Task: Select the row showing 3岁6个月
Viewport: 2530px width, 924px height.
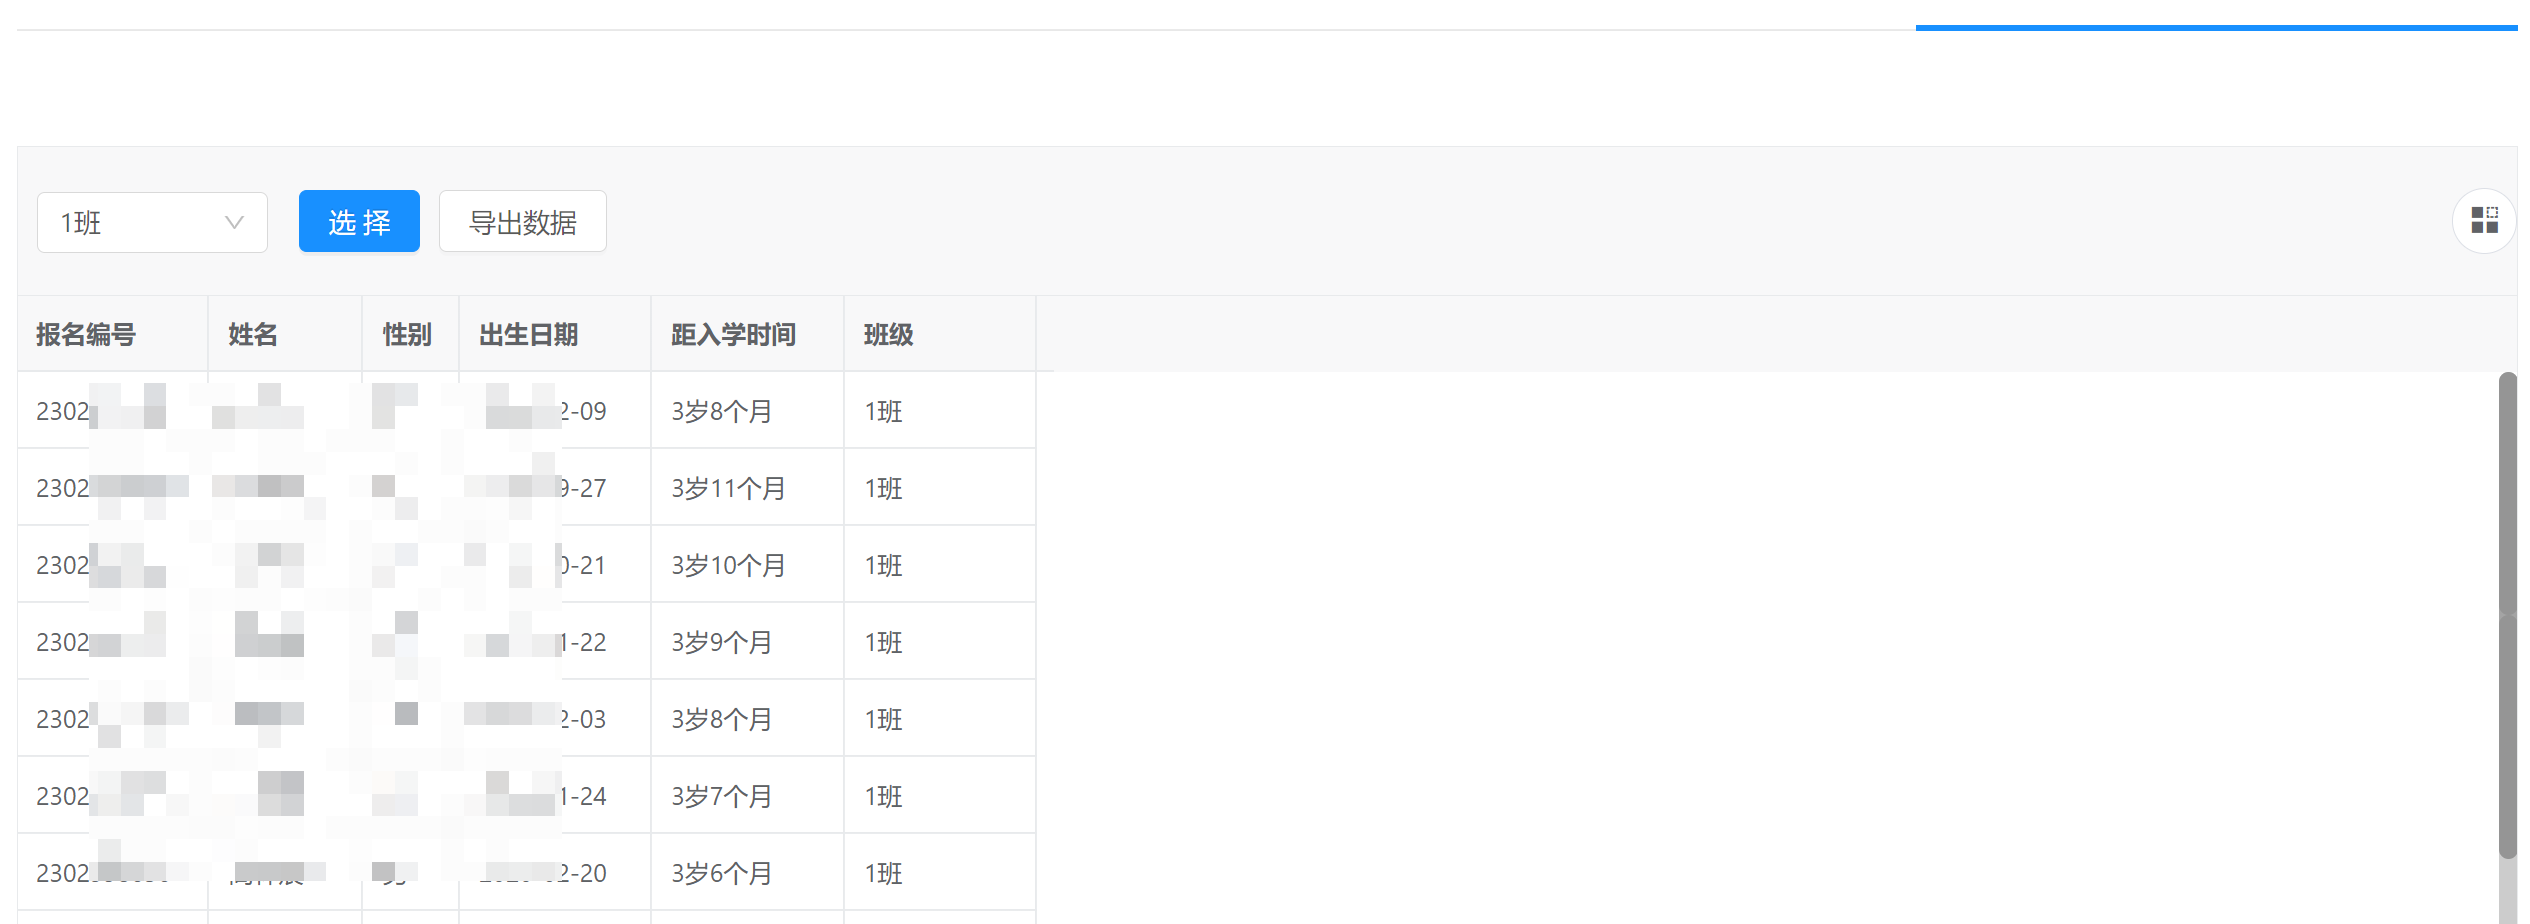Action: point(527,872)
